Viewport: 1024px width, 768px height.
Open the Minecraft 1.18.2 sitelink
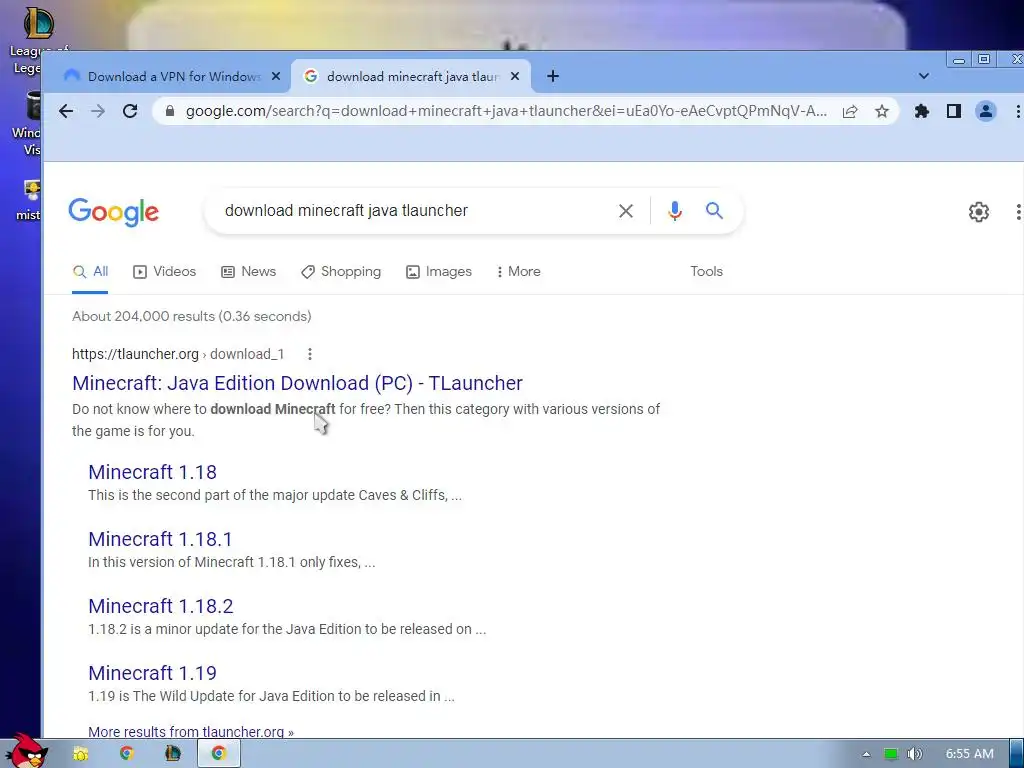[161, 606]
